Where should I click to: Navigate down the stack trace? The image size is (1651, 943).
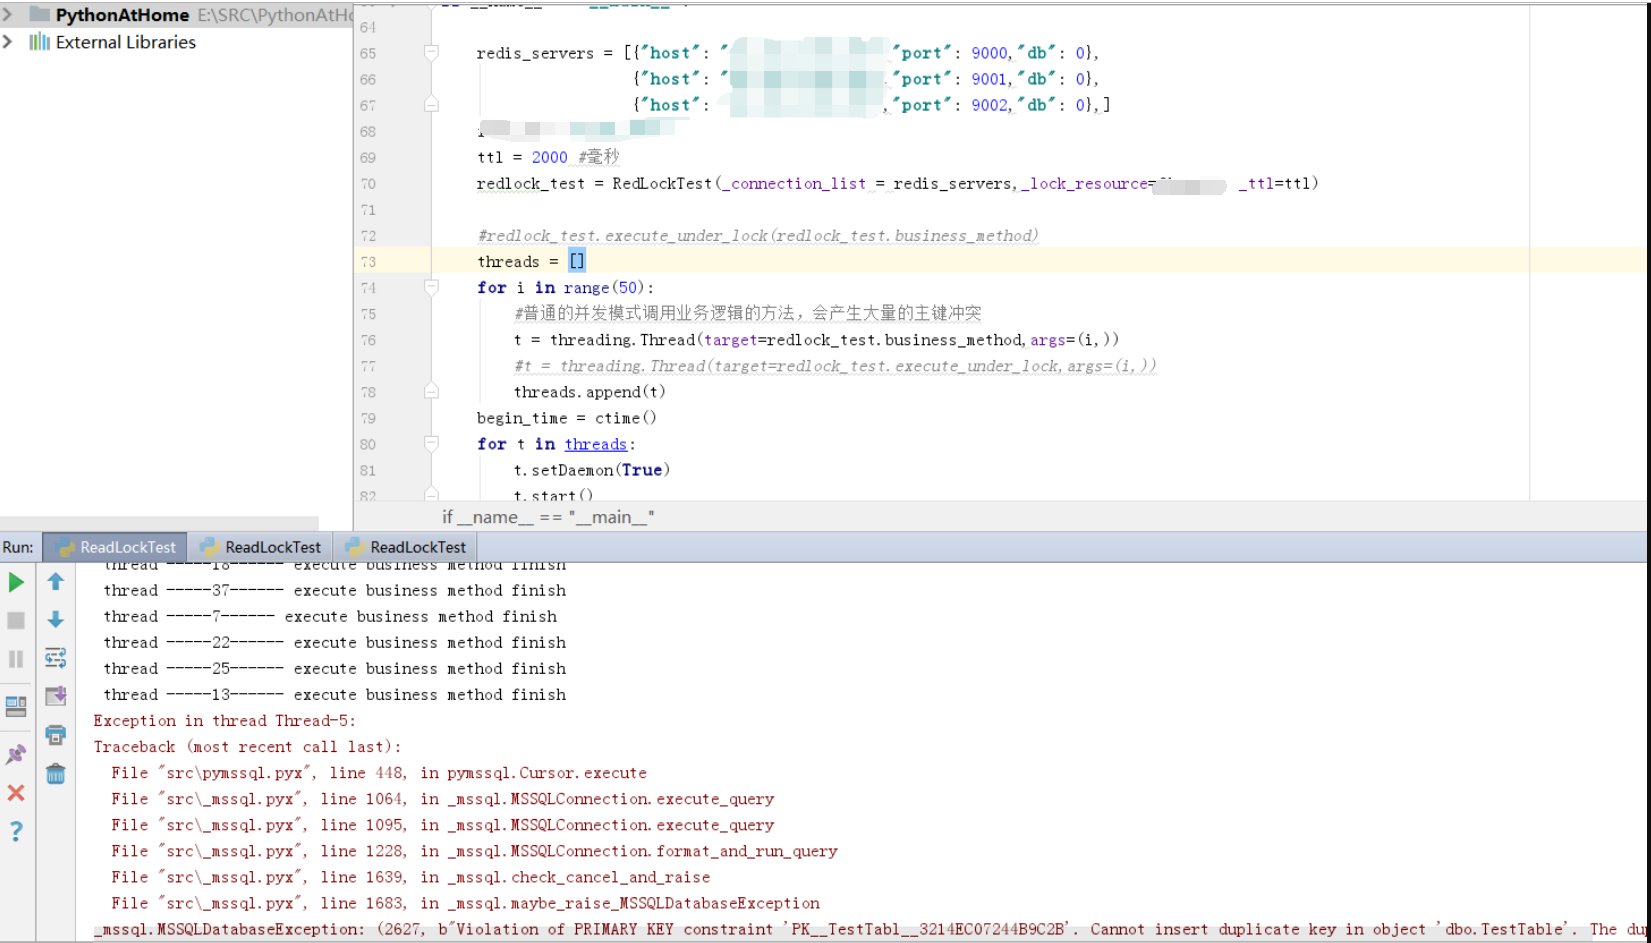pyautogui.click(x=56, y=619)
